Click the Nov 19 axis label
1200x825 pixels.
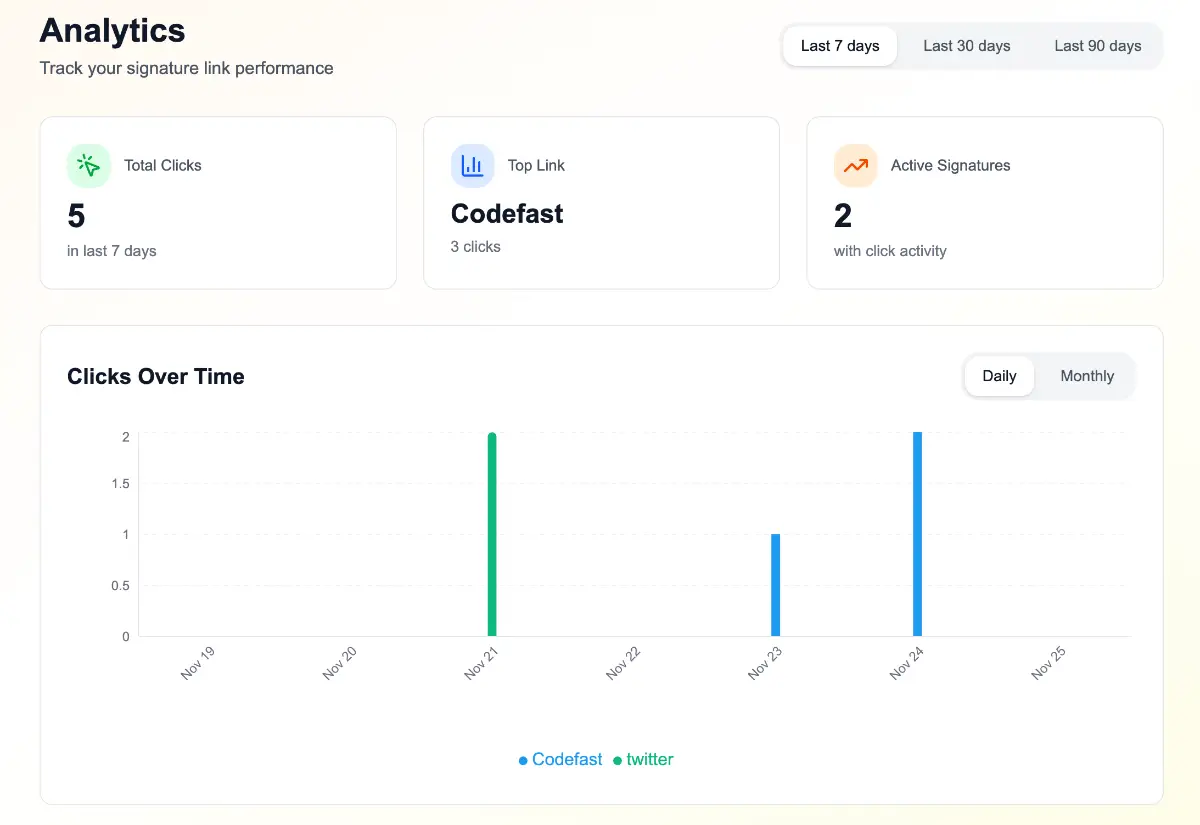click(198, 663)
